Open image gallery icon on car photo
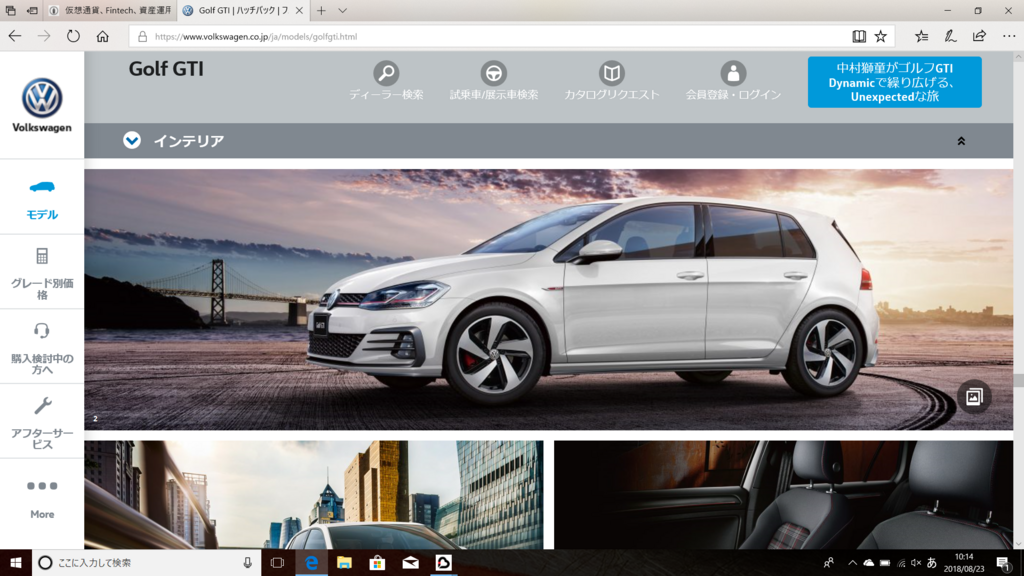 point(974,396)
